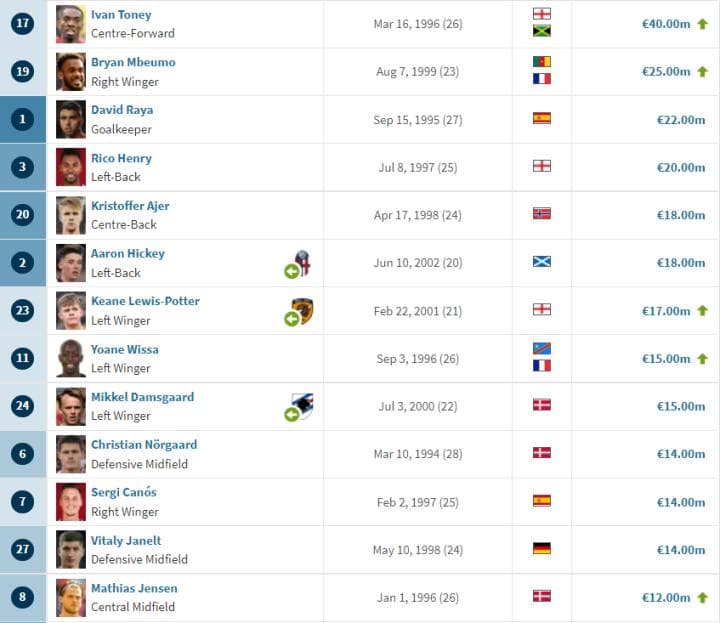
Task: Click Jamaica flag in Ivan Toney row
Action: (x=542, y=31)
